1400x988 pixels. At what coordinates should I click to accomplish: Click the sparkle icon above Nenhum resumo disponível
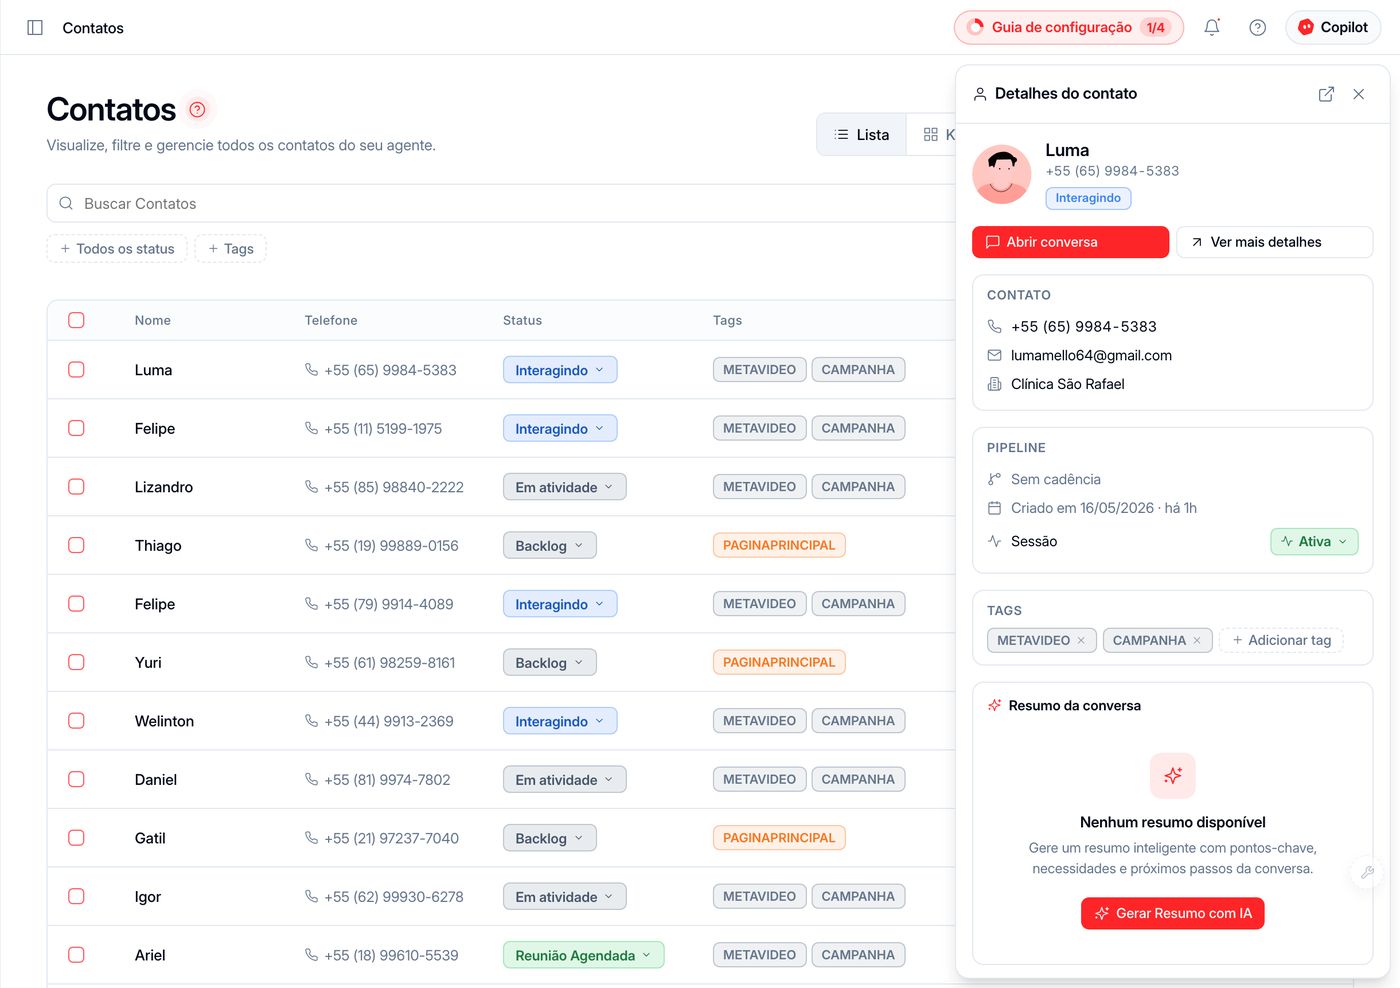(x=1173, y=776)
